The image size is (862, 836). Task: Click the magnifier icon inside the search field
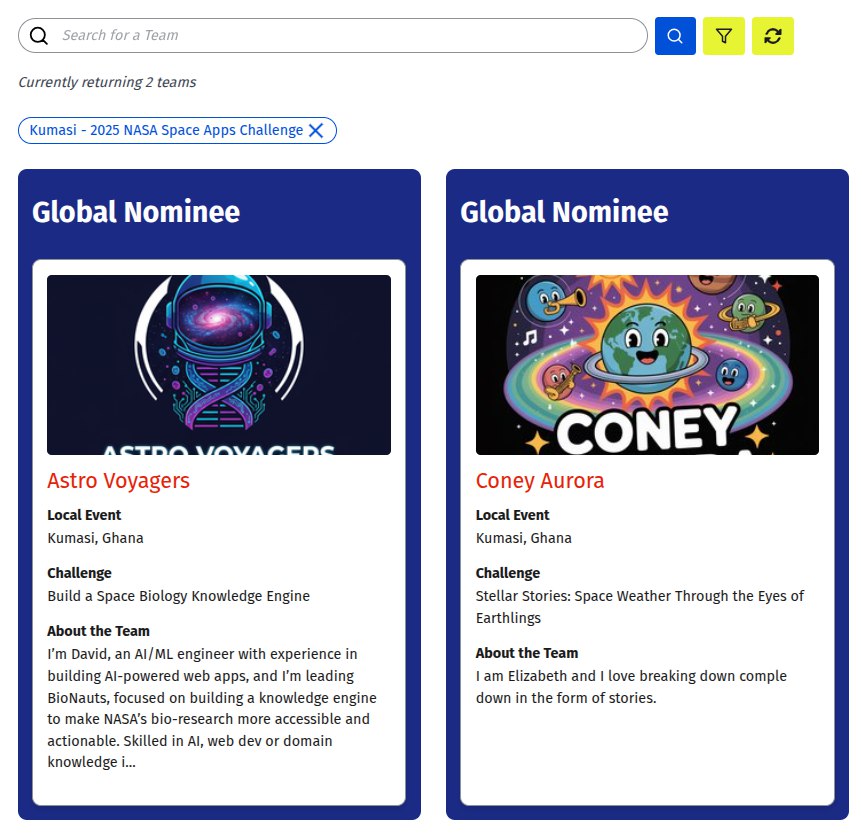(x=38, y=36)
